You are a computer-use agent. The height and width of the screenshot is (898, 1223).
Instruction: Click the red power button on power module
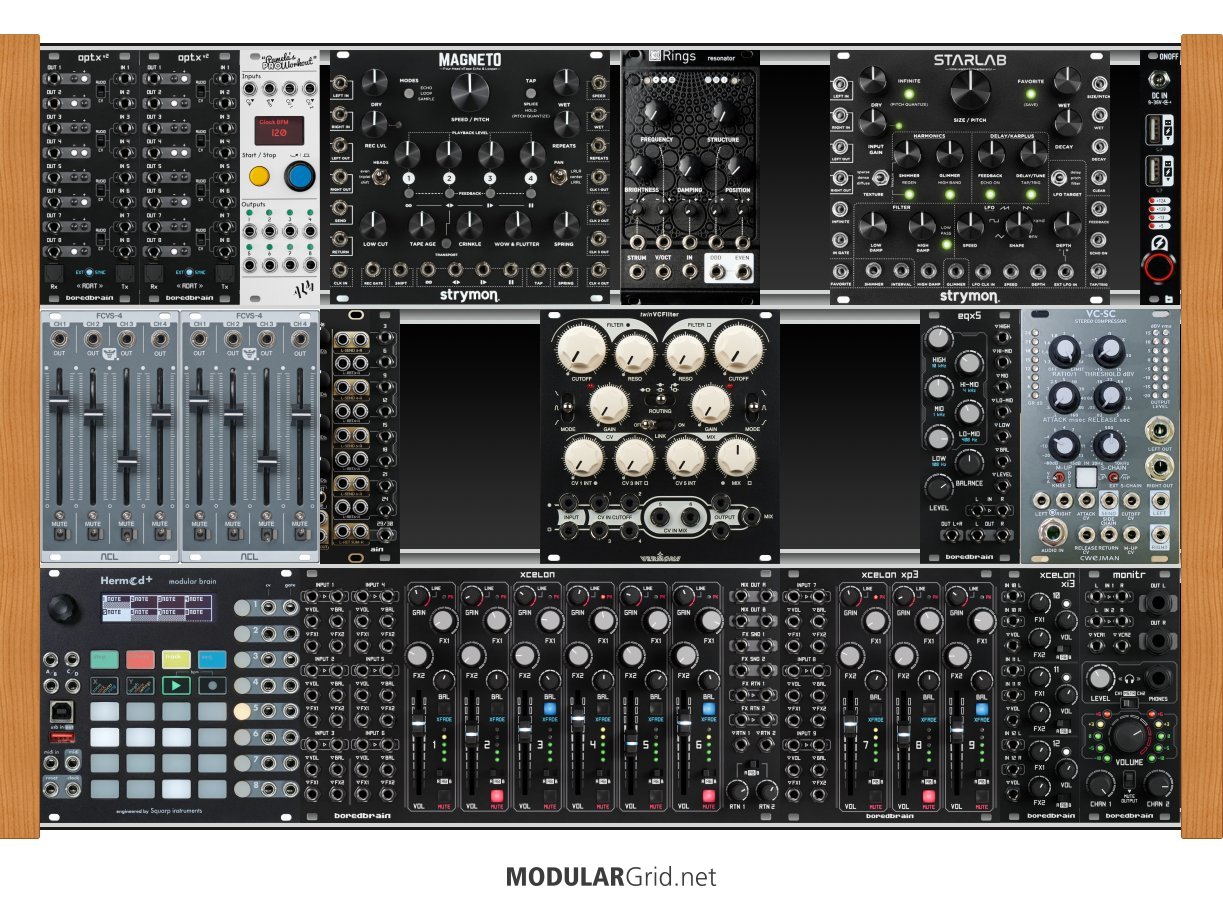[x=1160, y=267]
